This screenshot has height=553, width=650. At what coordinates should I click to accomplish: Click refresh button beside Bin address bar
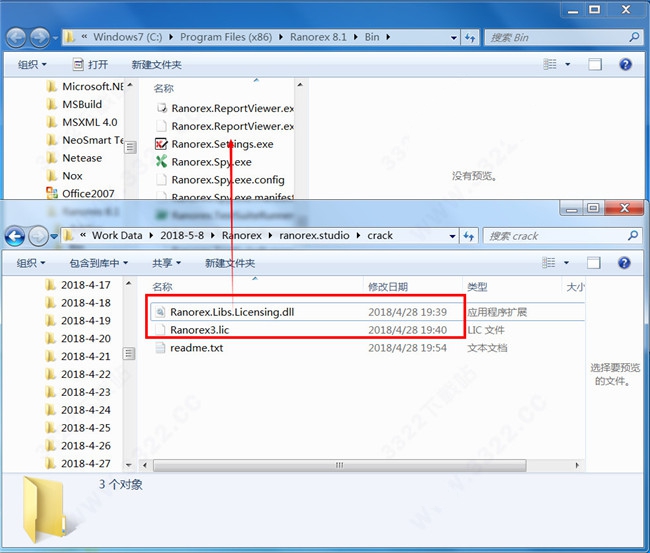[x=470, y=38]
